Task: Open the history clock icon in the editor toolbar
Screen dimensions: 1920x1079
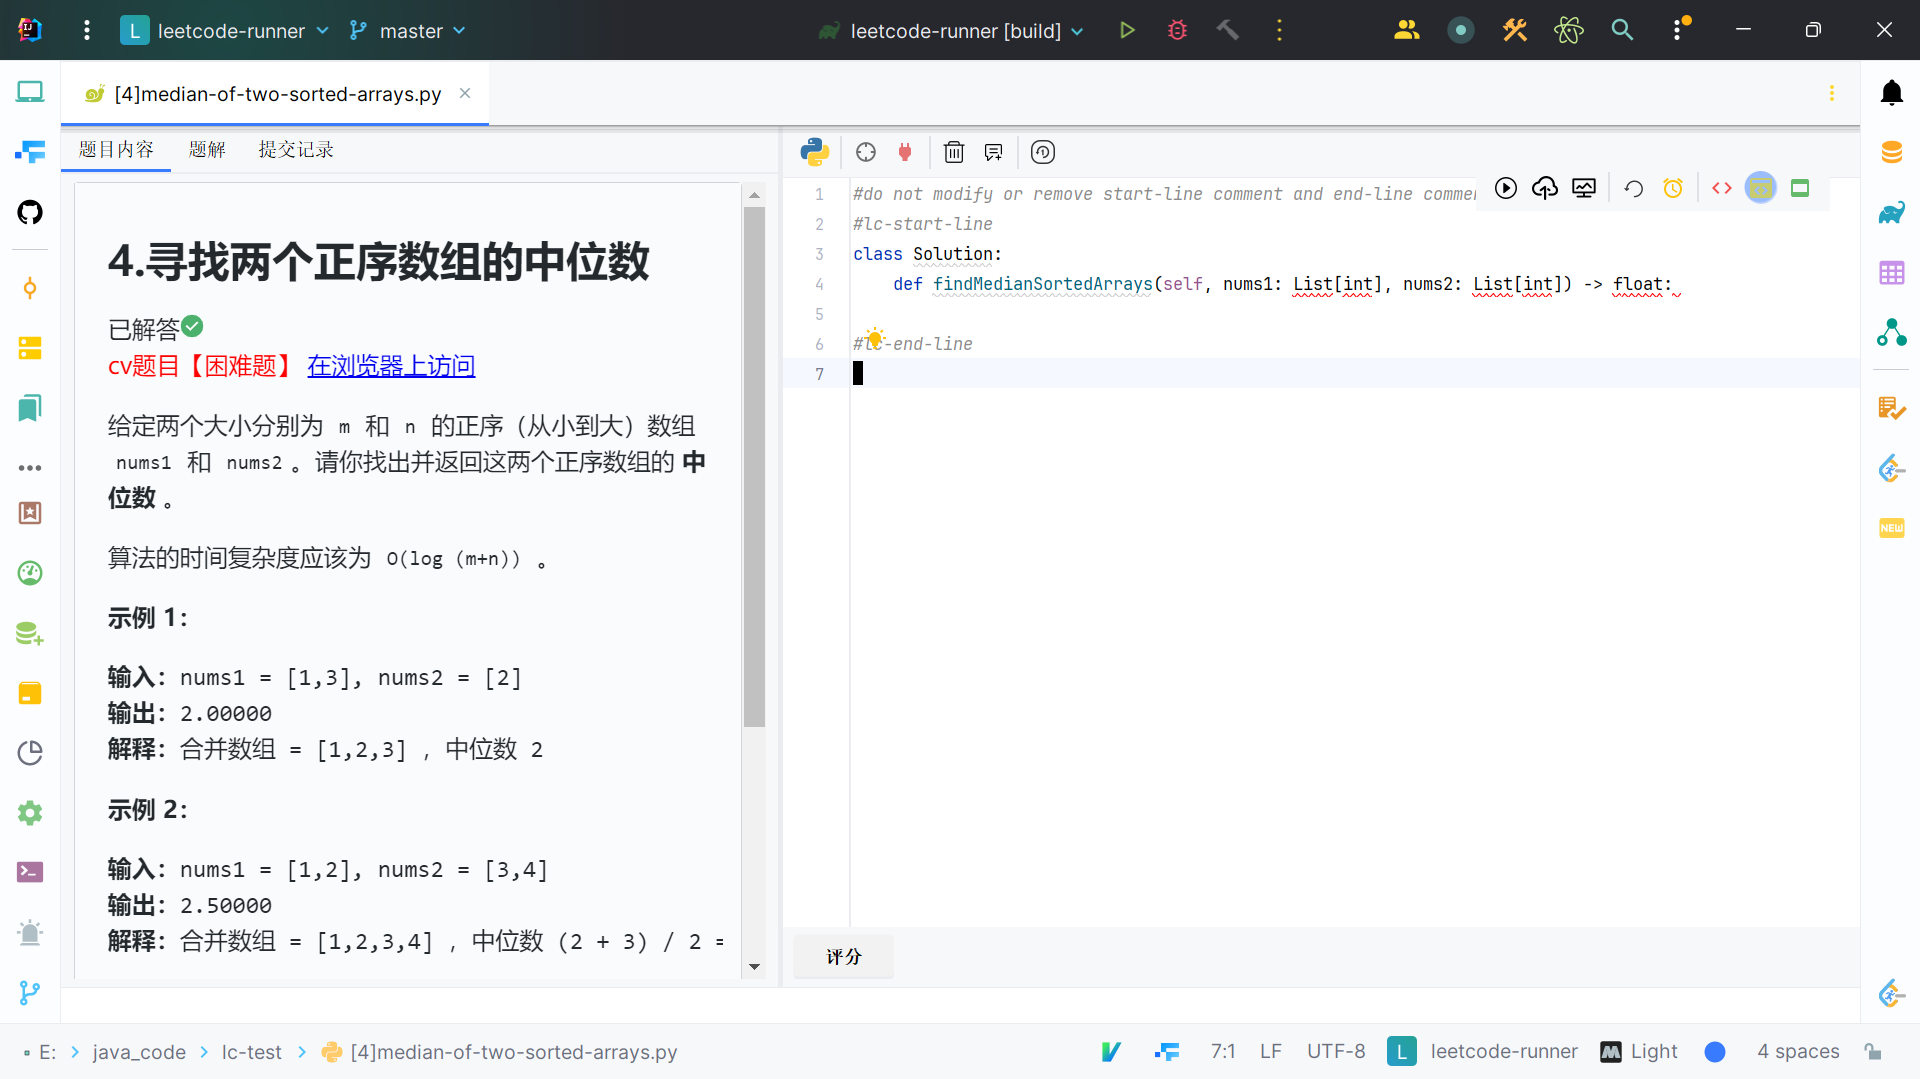Action: (1043, 152)
